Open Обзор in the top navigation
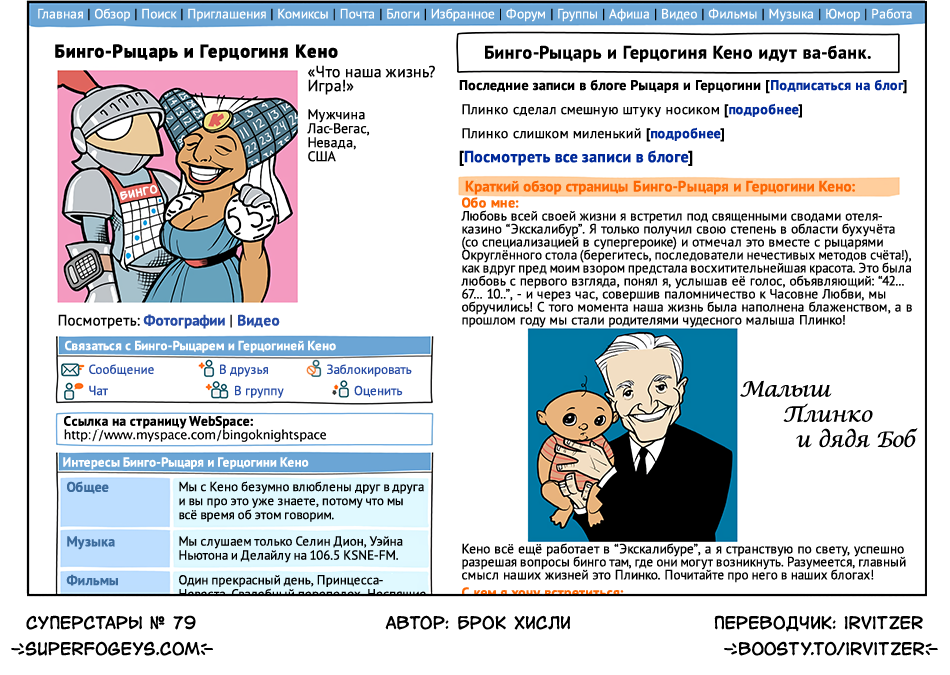Viewport: 950px width, 675px height. [112, 14]
